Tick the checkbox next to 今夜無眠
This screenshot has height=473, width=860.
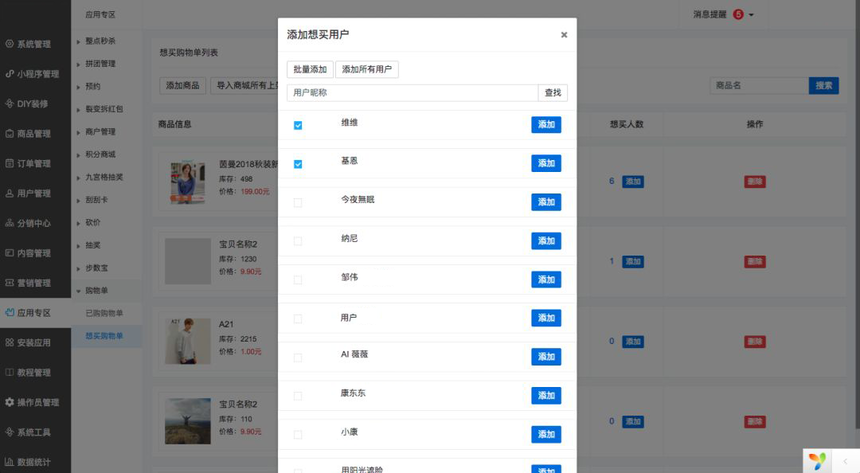pos(298,203)
